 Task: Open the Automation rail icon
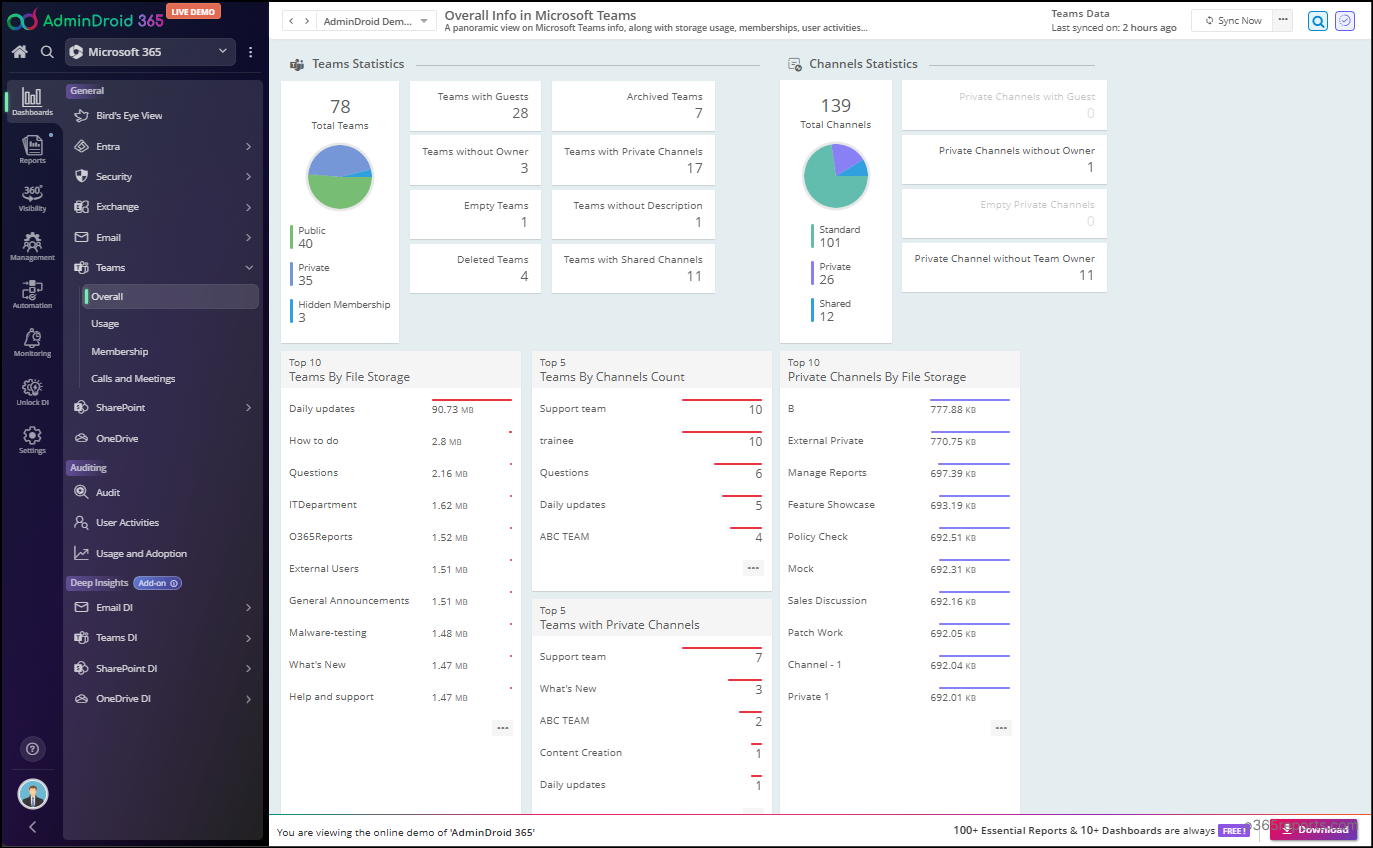click(32, 294)
